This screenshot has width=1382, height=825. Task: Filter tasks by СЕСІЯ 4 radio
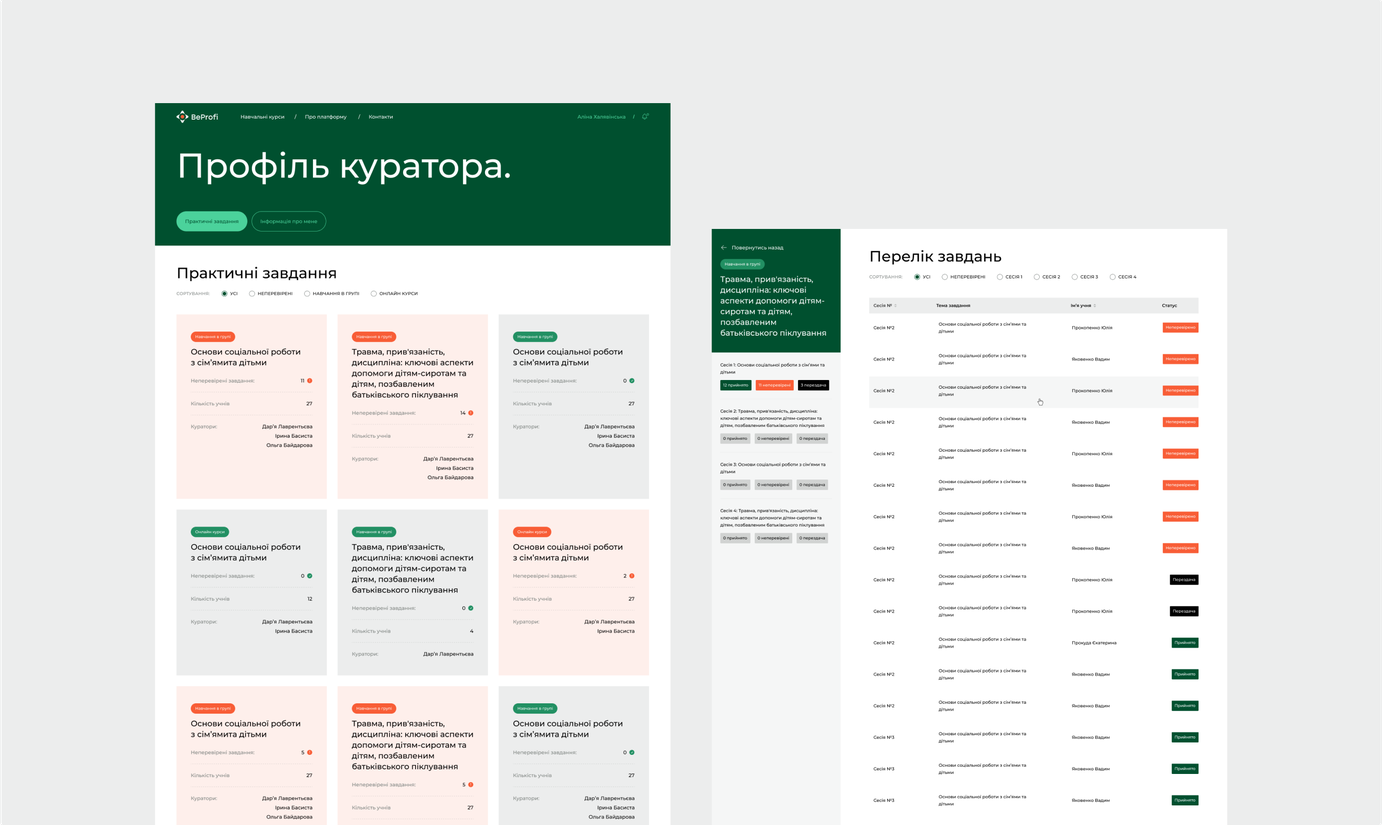1113,277
